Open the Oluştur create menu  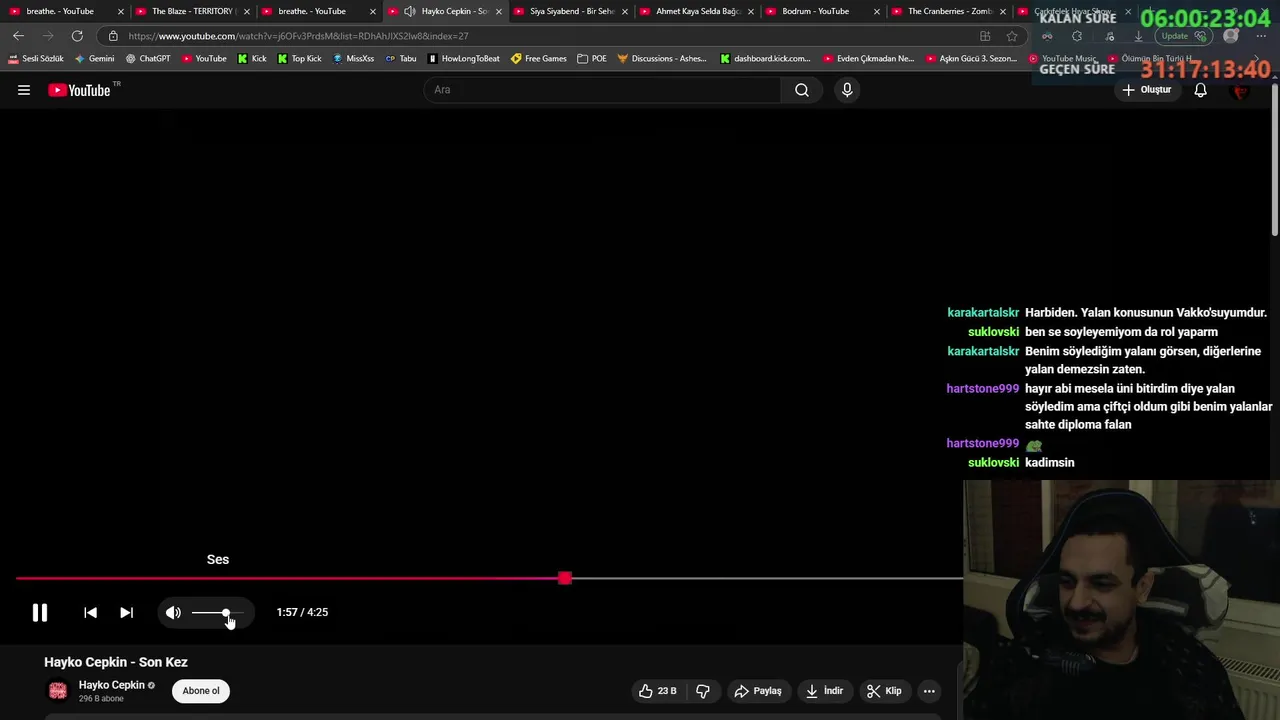click(1146, 90)
